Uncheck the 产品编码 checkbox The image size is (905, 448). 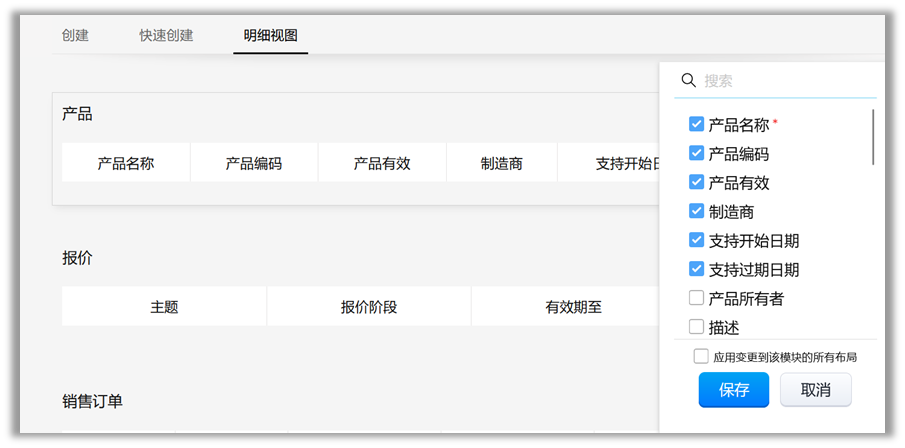coord(697,154)
